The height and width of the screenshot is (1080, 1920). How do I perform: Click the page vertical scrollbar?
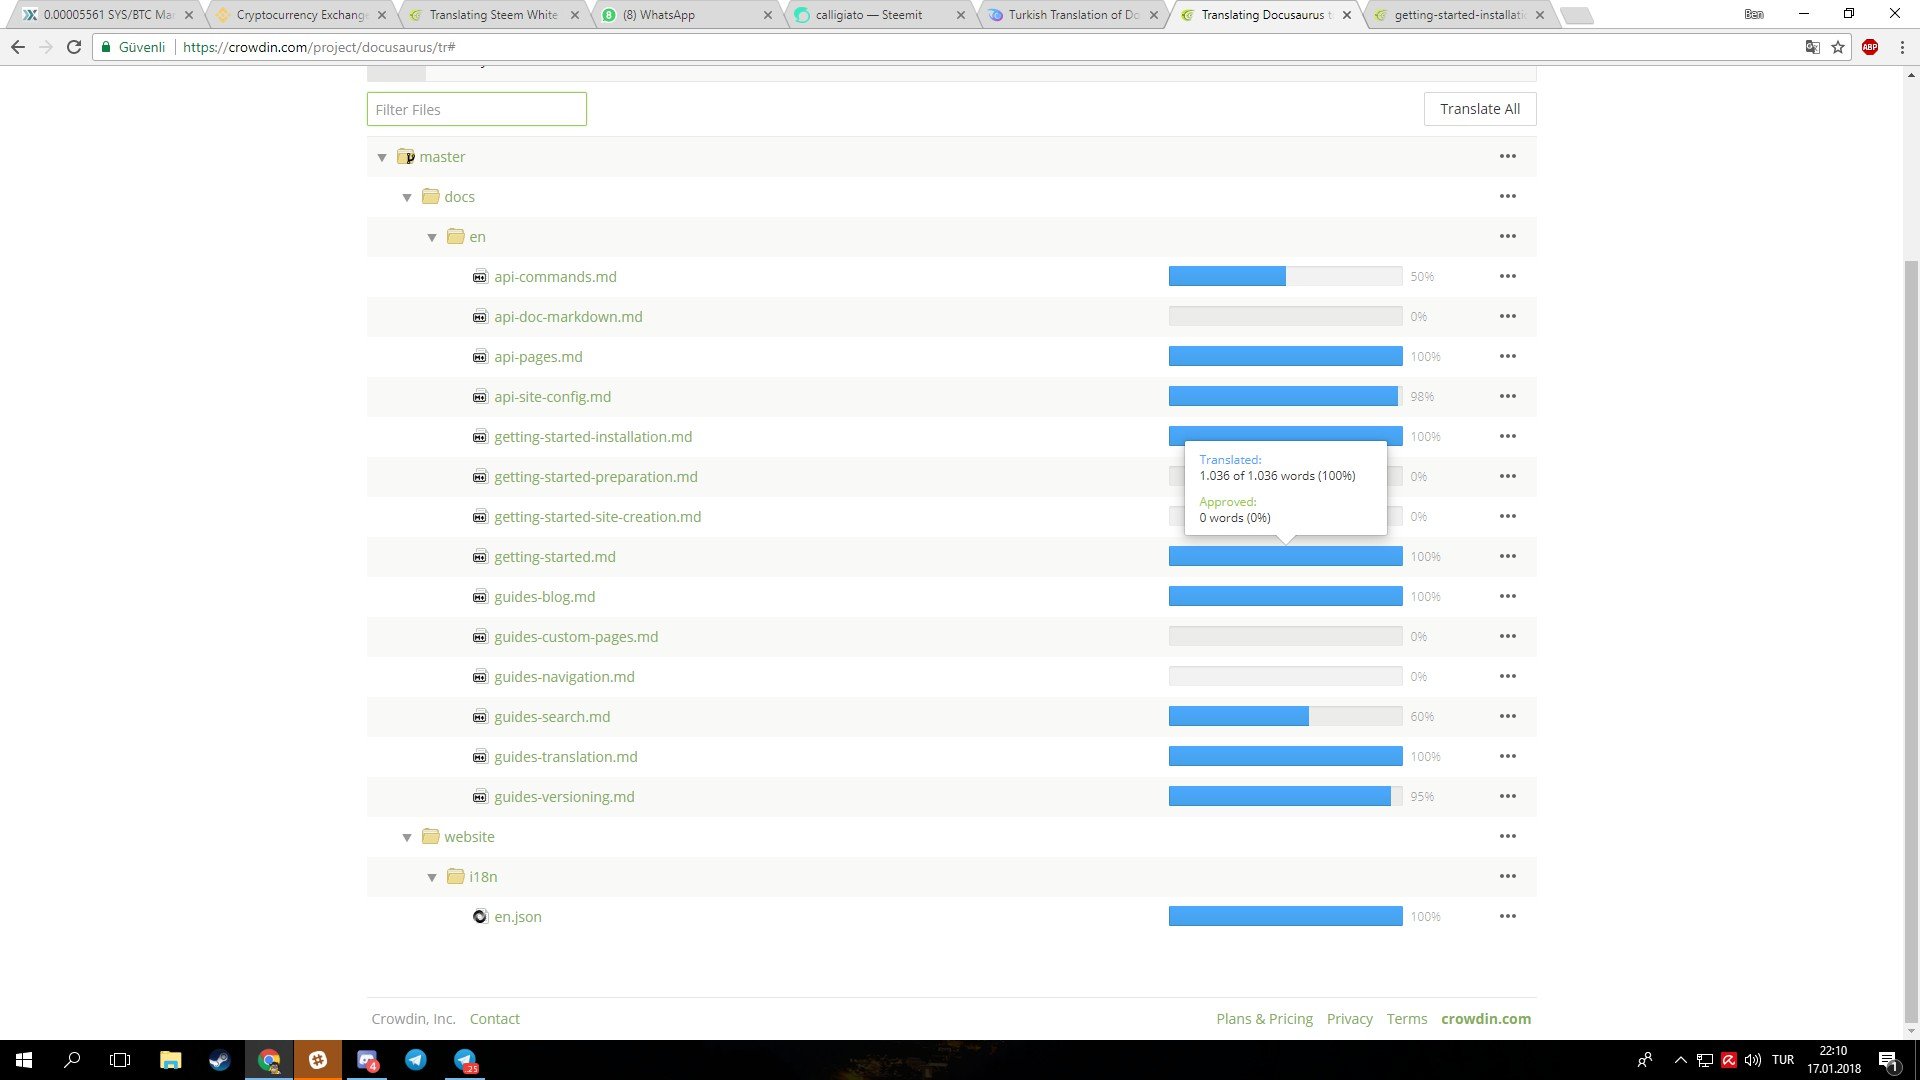coord(1911,640)
